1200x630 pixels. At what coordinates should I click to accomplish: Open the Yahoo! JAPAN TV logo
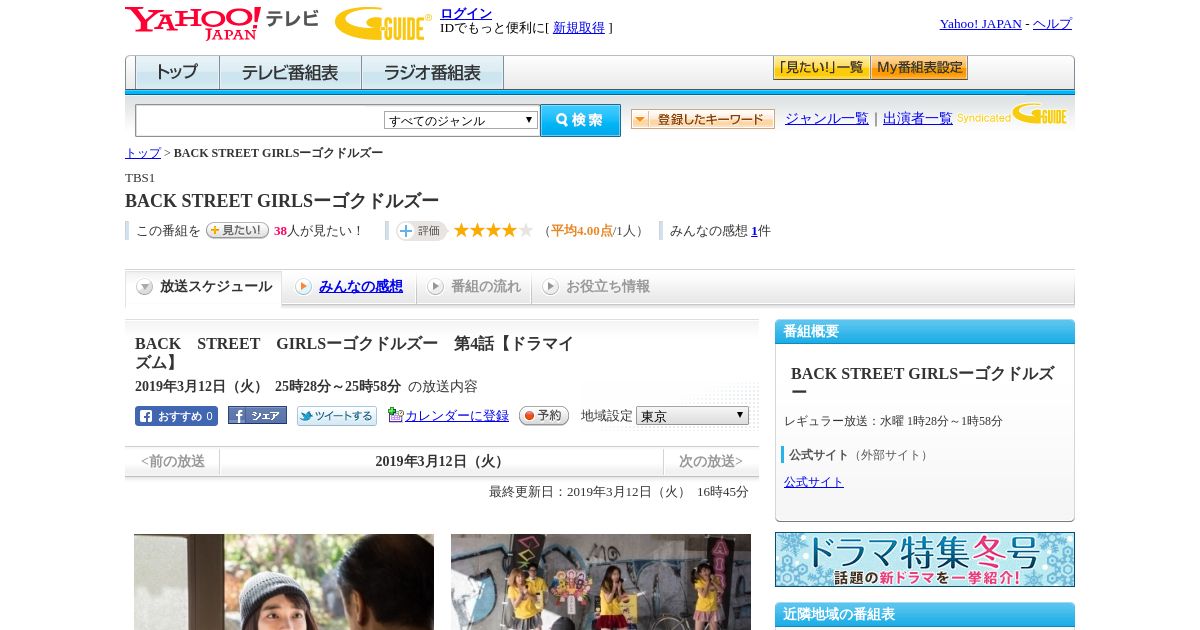pos(221,23)
